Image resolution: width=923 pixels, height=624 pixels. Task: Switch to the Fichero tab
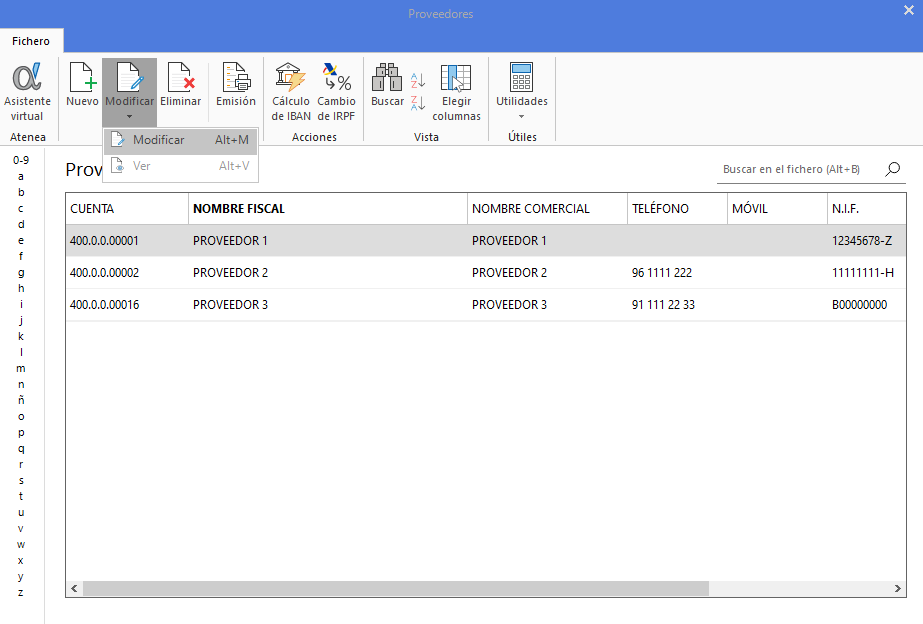tap(31, 41)
